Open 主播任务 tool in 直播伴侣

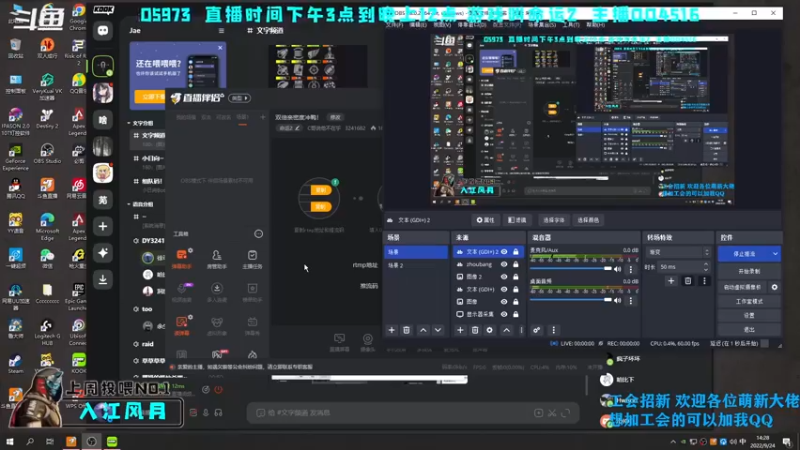pos(252,259)
